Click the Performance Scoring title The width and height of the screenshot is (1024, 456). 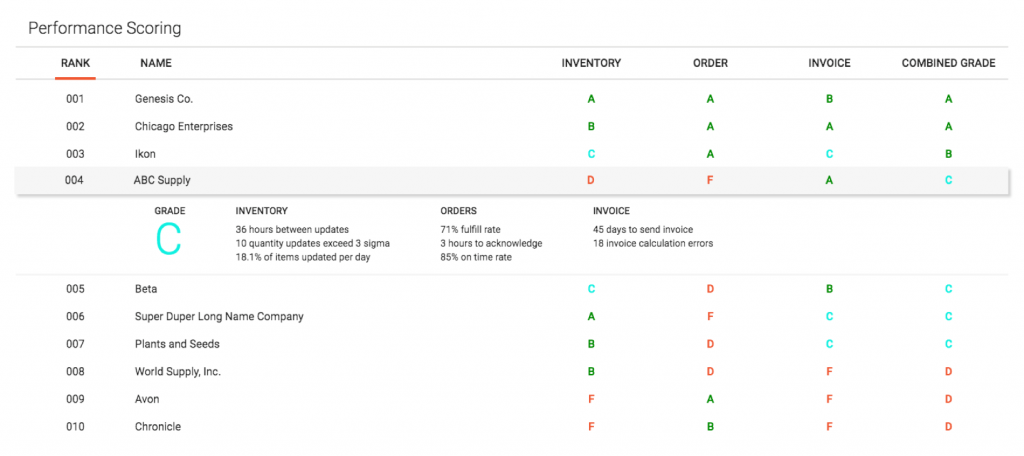click(x=104, y=29)
